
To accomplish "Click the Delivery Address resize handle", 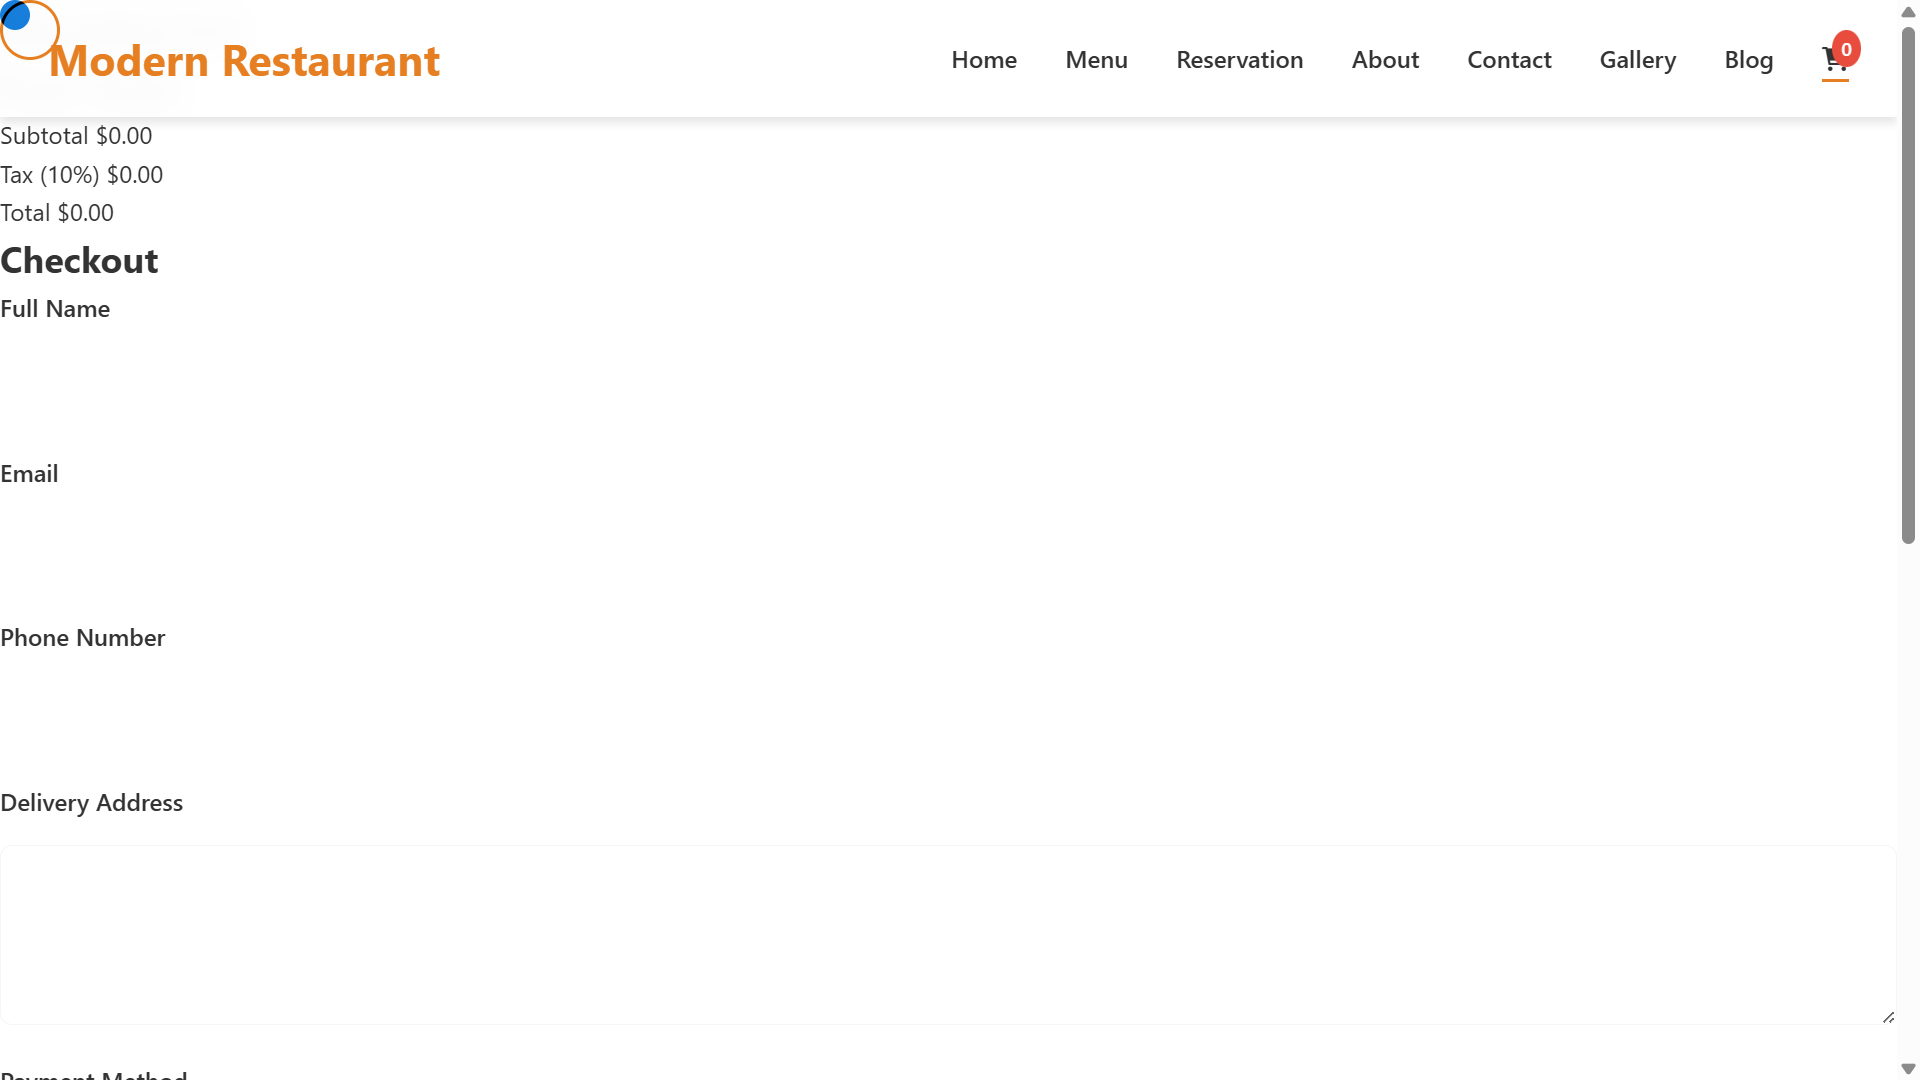I will tap(1888, 1017).
